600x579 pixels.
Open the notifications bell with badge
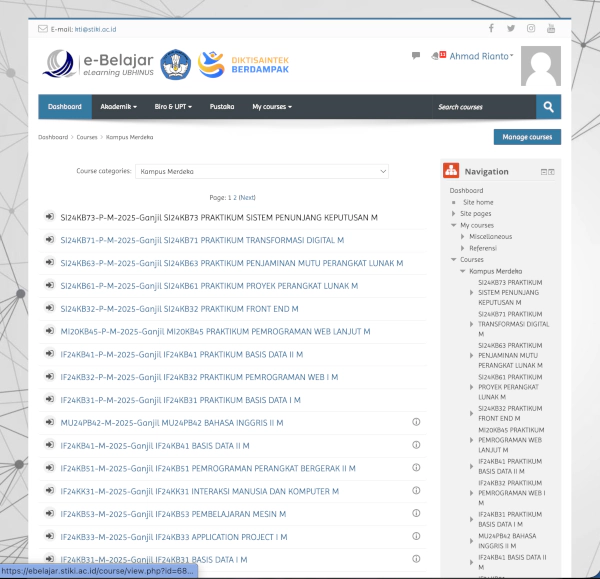point(439,55)
